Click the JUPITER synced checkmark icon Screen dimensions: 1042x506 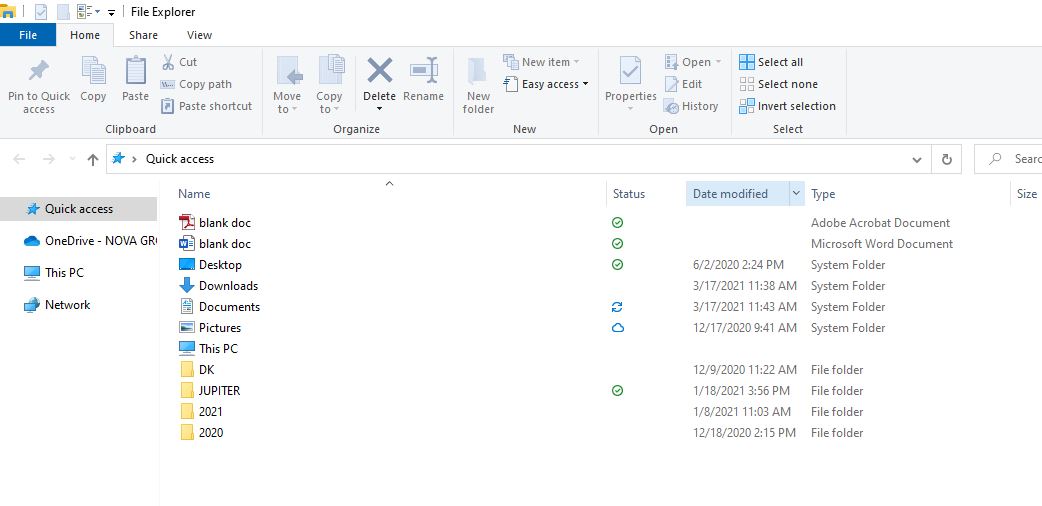(617, 391)
